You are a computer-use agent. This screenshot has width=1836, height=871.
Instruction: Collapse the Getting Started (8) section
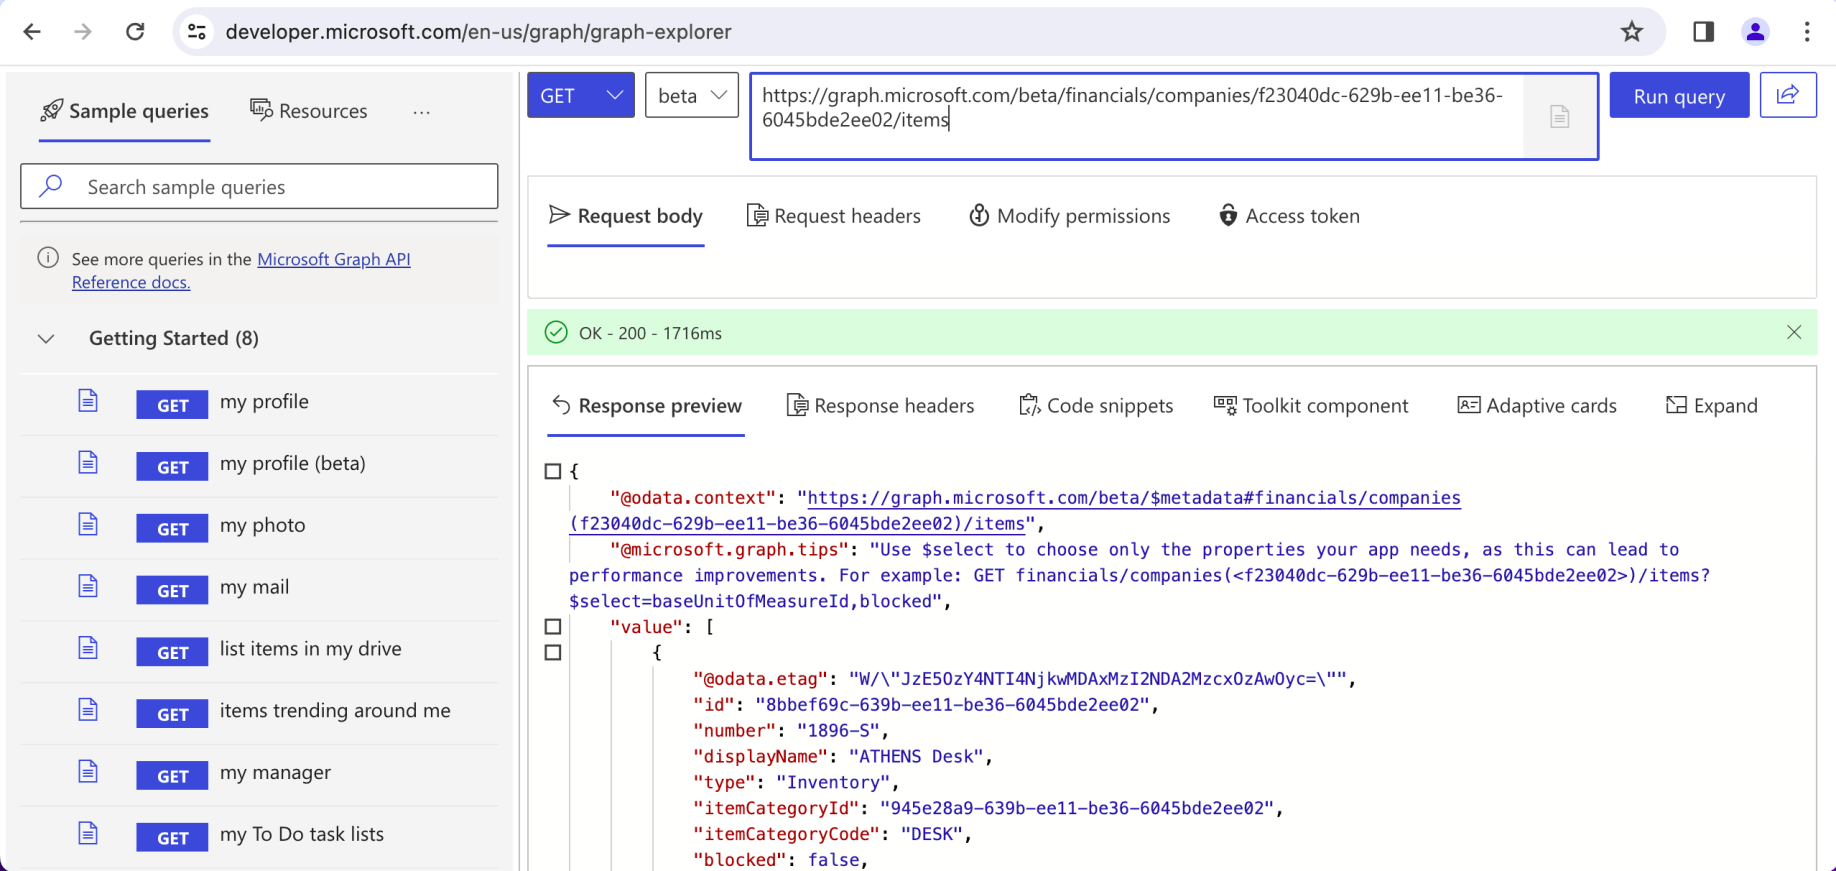46,339
